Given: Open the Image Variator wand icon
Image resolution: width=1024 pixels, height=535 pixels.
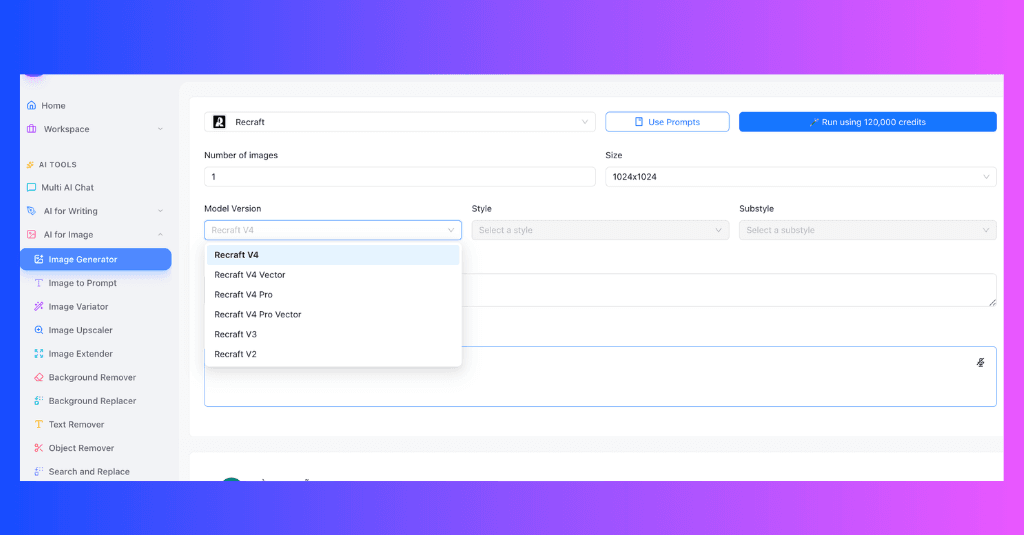Looking at the screenshot, I should (39, 306).
